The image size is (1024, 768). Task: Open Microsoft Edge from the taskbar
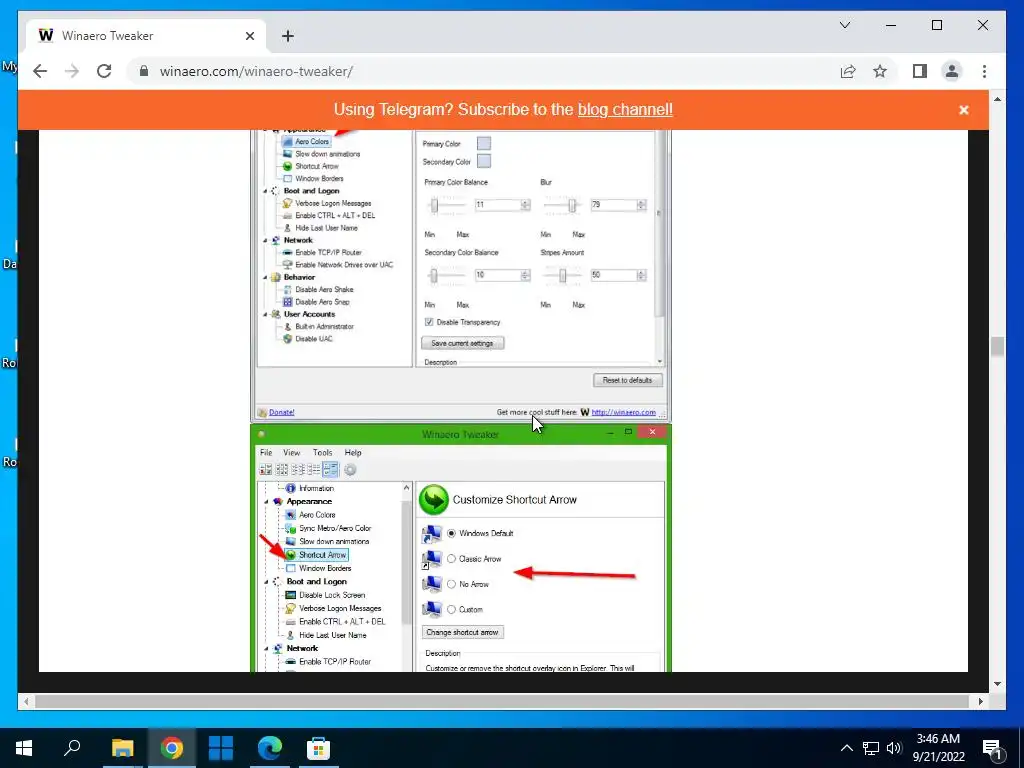[269, 748]
